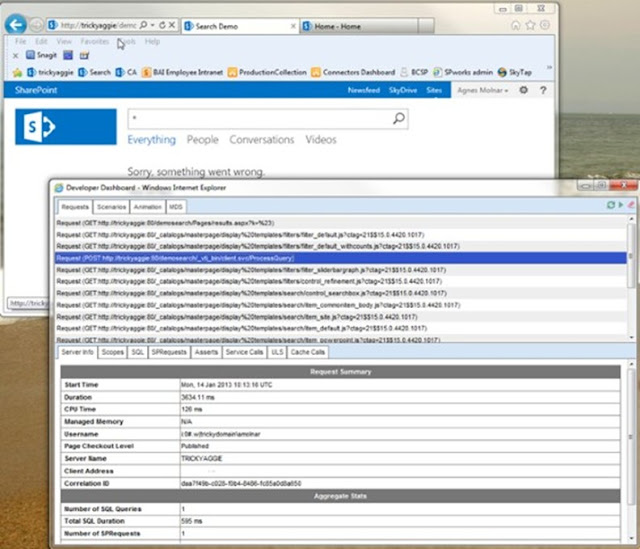The width and height of the screenshot is (640, 549).
Task: Click the Snagit toolbar button
Action: [41, 55]
